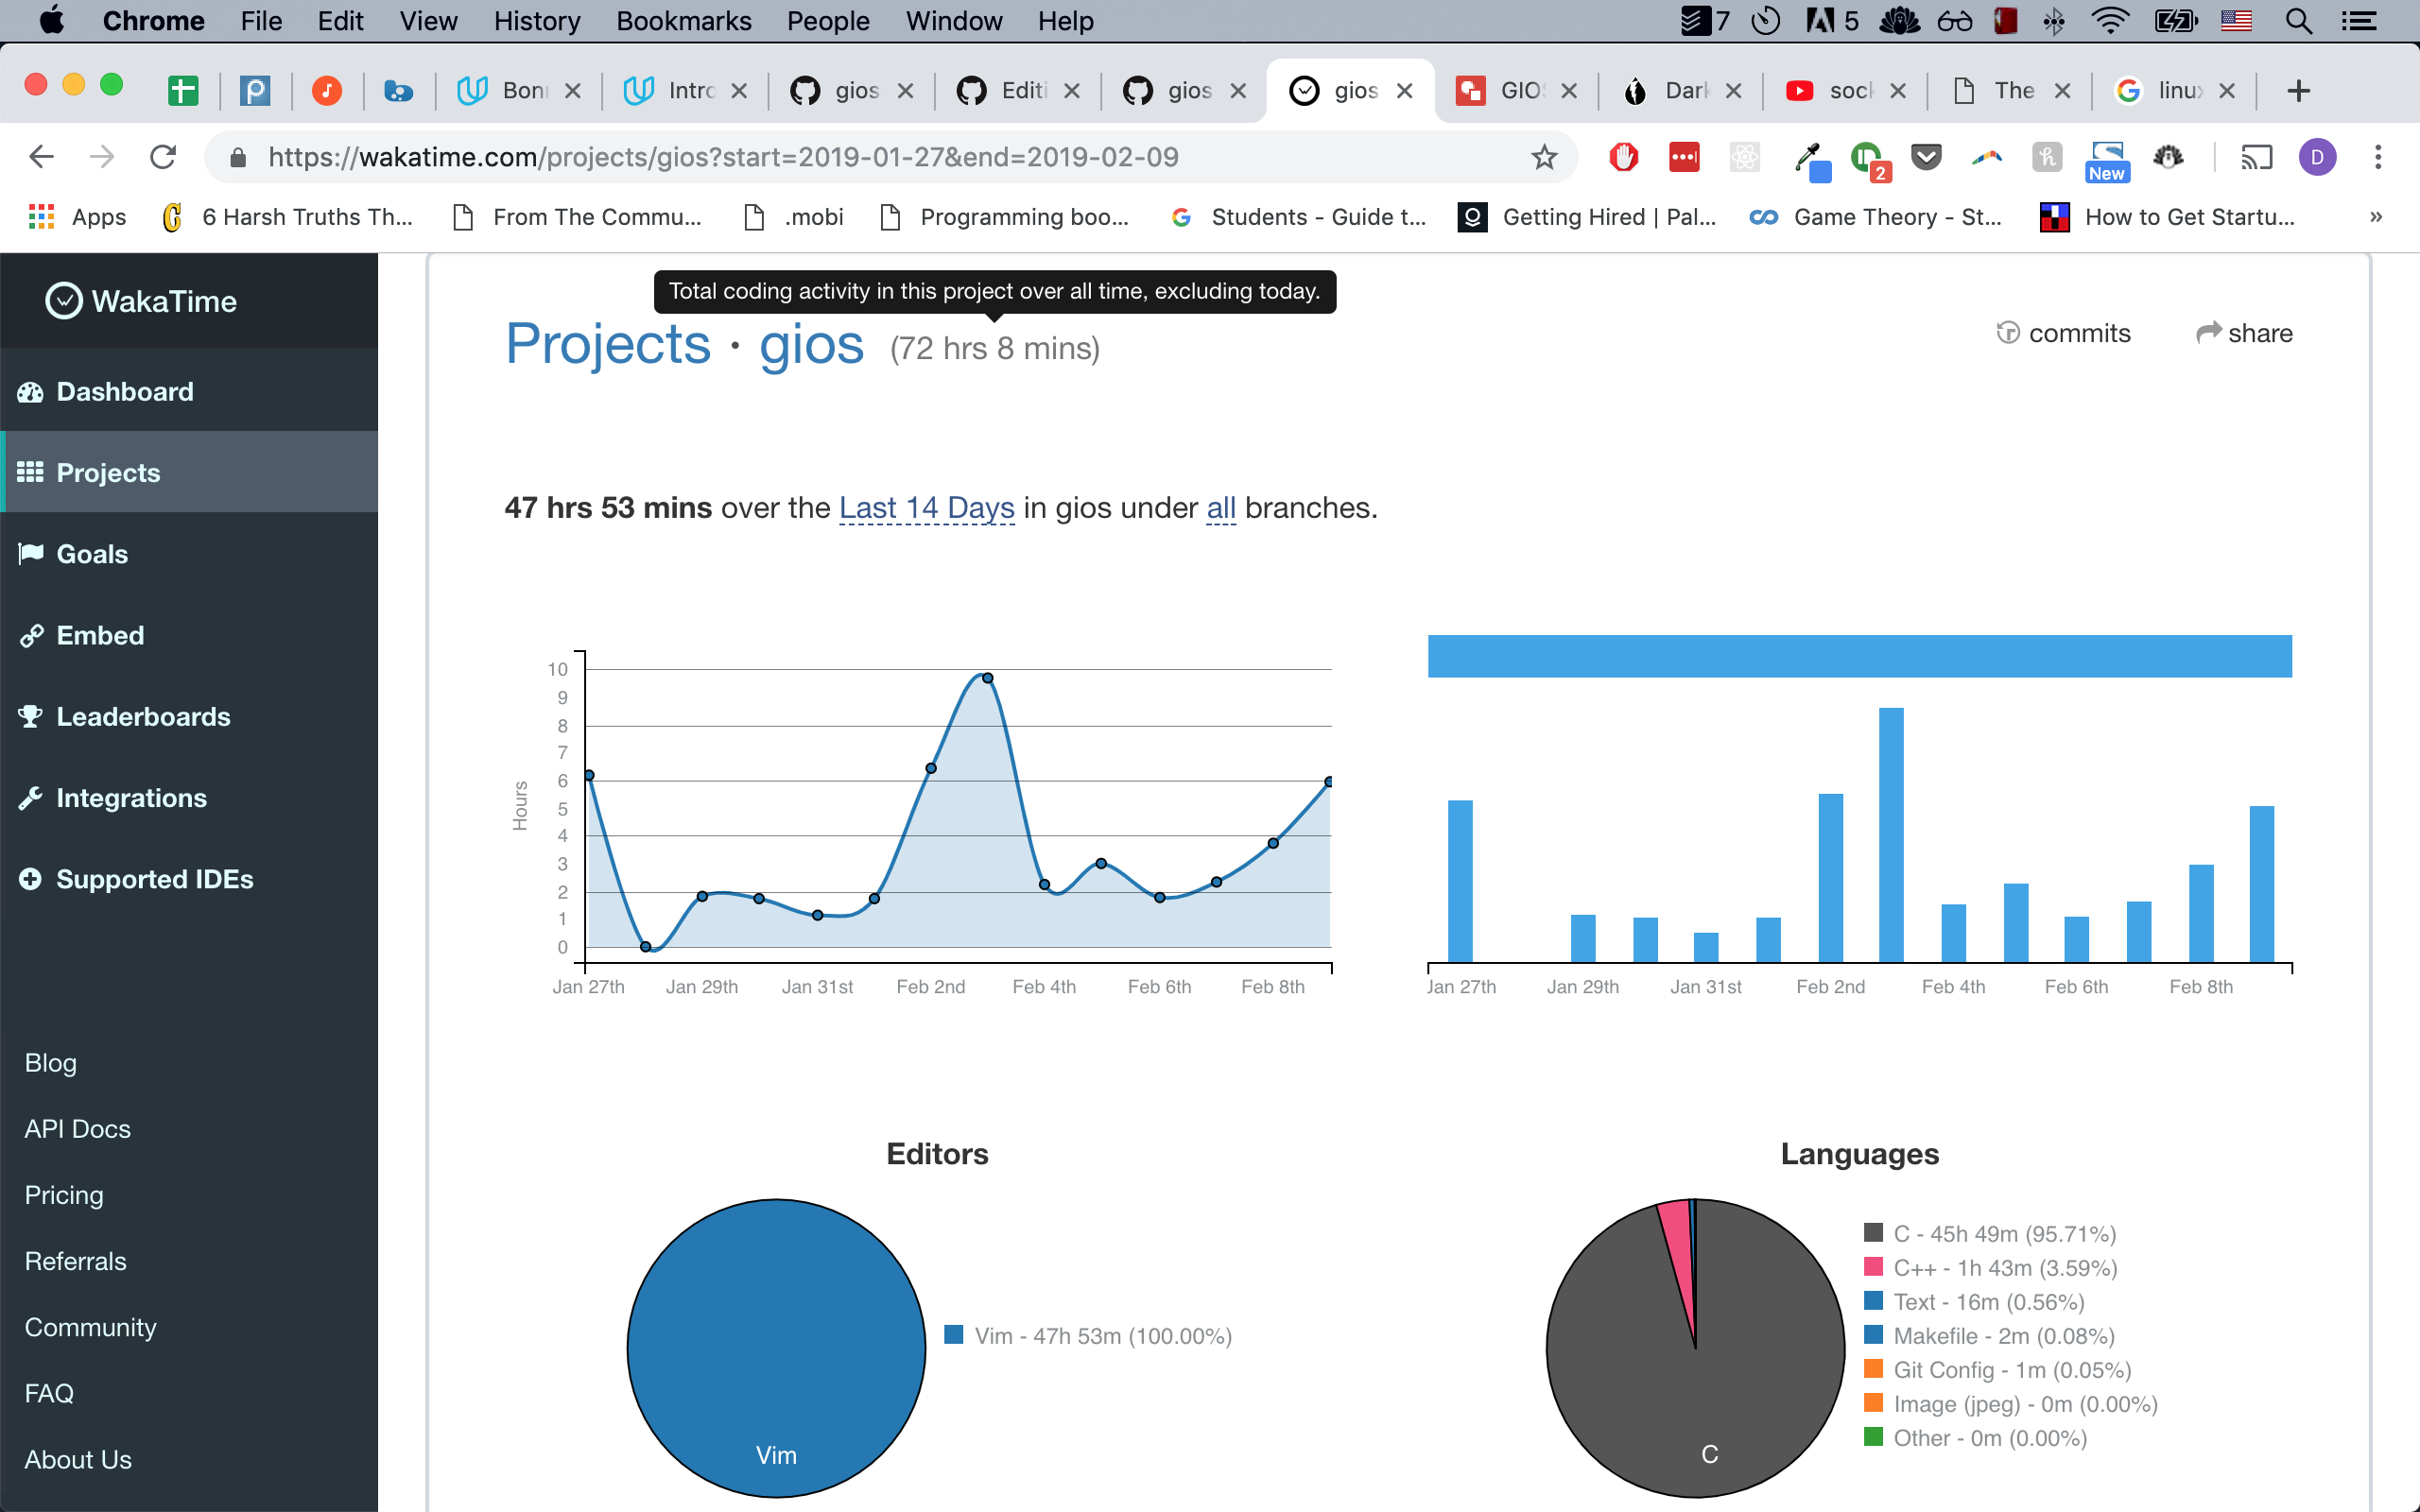
Task: Click the Goals flag icon
Action: [31, 553]
